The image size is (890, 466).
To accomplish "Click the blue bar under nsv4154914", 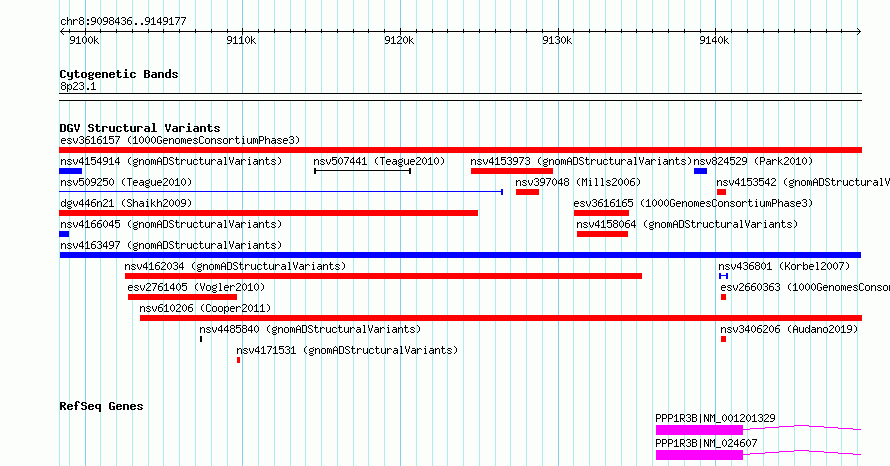I will (x=71, y=171).
